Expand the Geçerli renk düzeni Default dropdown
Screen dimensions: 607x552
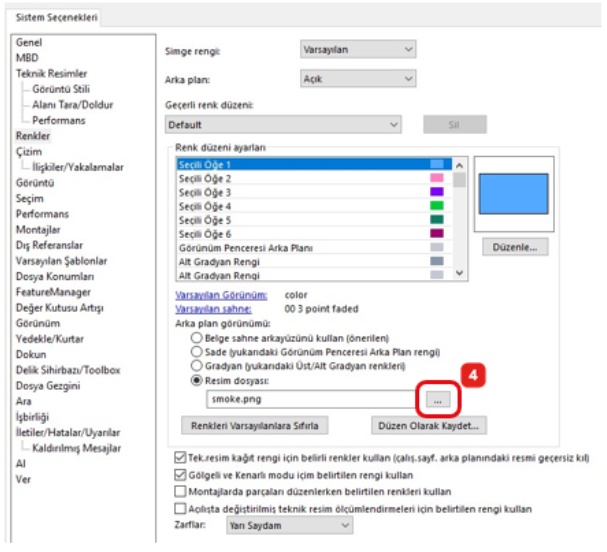[283, 125]
